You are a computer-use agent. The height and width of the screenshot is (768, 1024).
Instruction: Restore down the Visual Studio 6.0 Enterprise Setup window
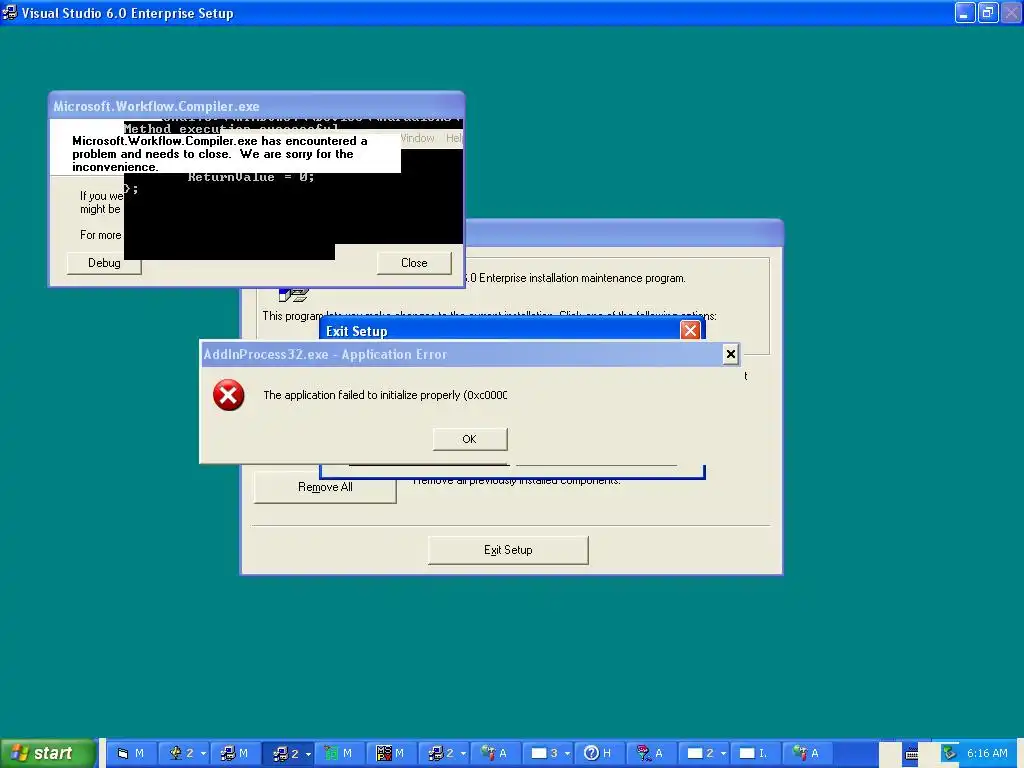click(987, 12)
